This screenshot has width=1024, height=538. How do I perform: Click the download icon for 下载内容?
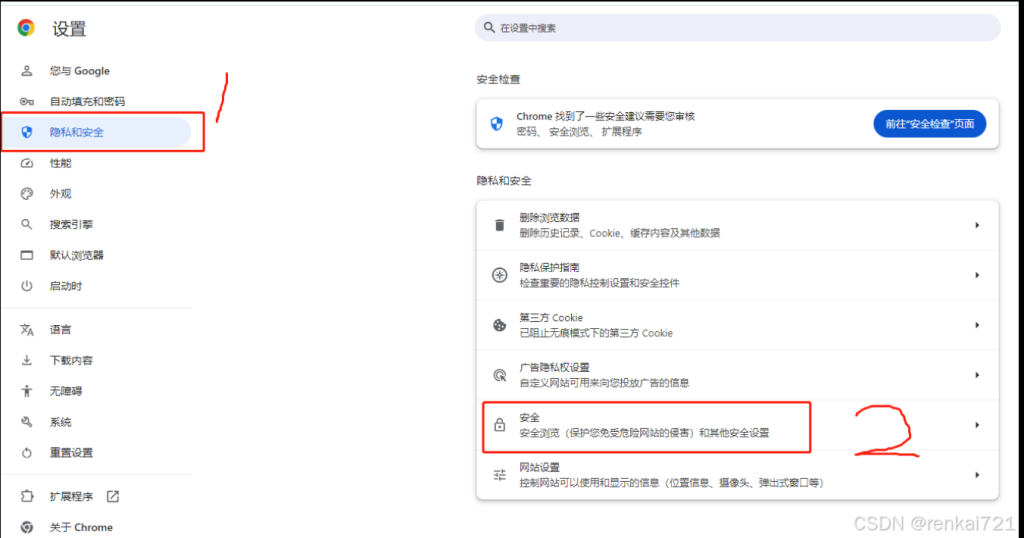tap(27, 360)
